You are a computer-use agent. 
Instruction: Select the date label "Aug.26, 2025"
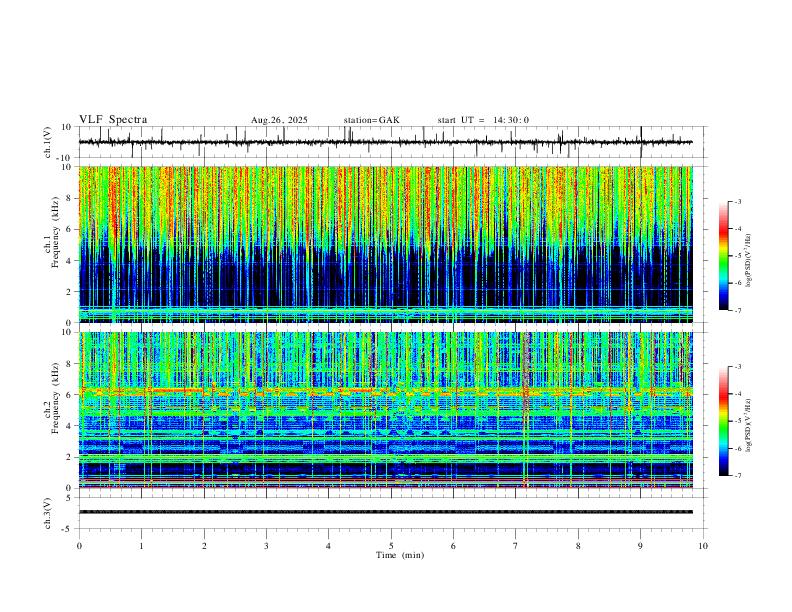[x=279, y=120]
